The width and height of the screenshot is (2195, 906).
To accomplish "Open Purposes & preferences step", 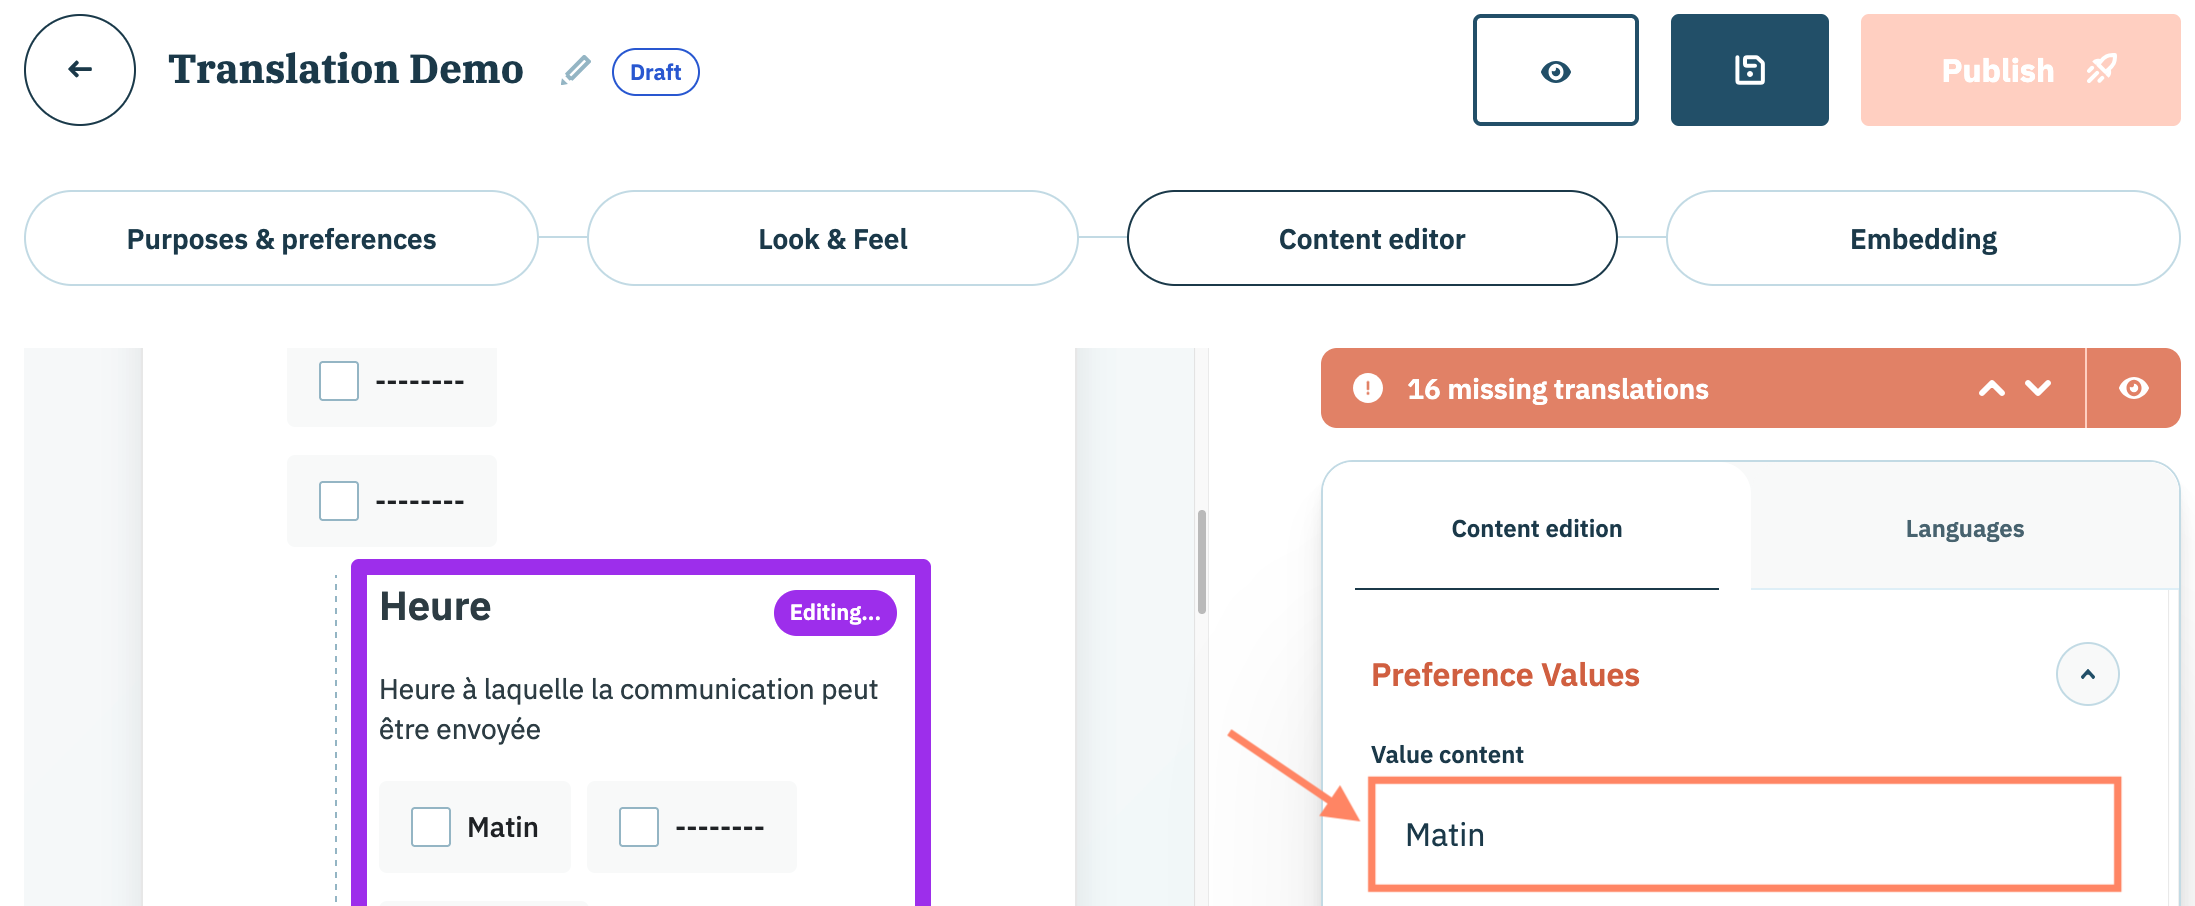I will tap(281, 239).
